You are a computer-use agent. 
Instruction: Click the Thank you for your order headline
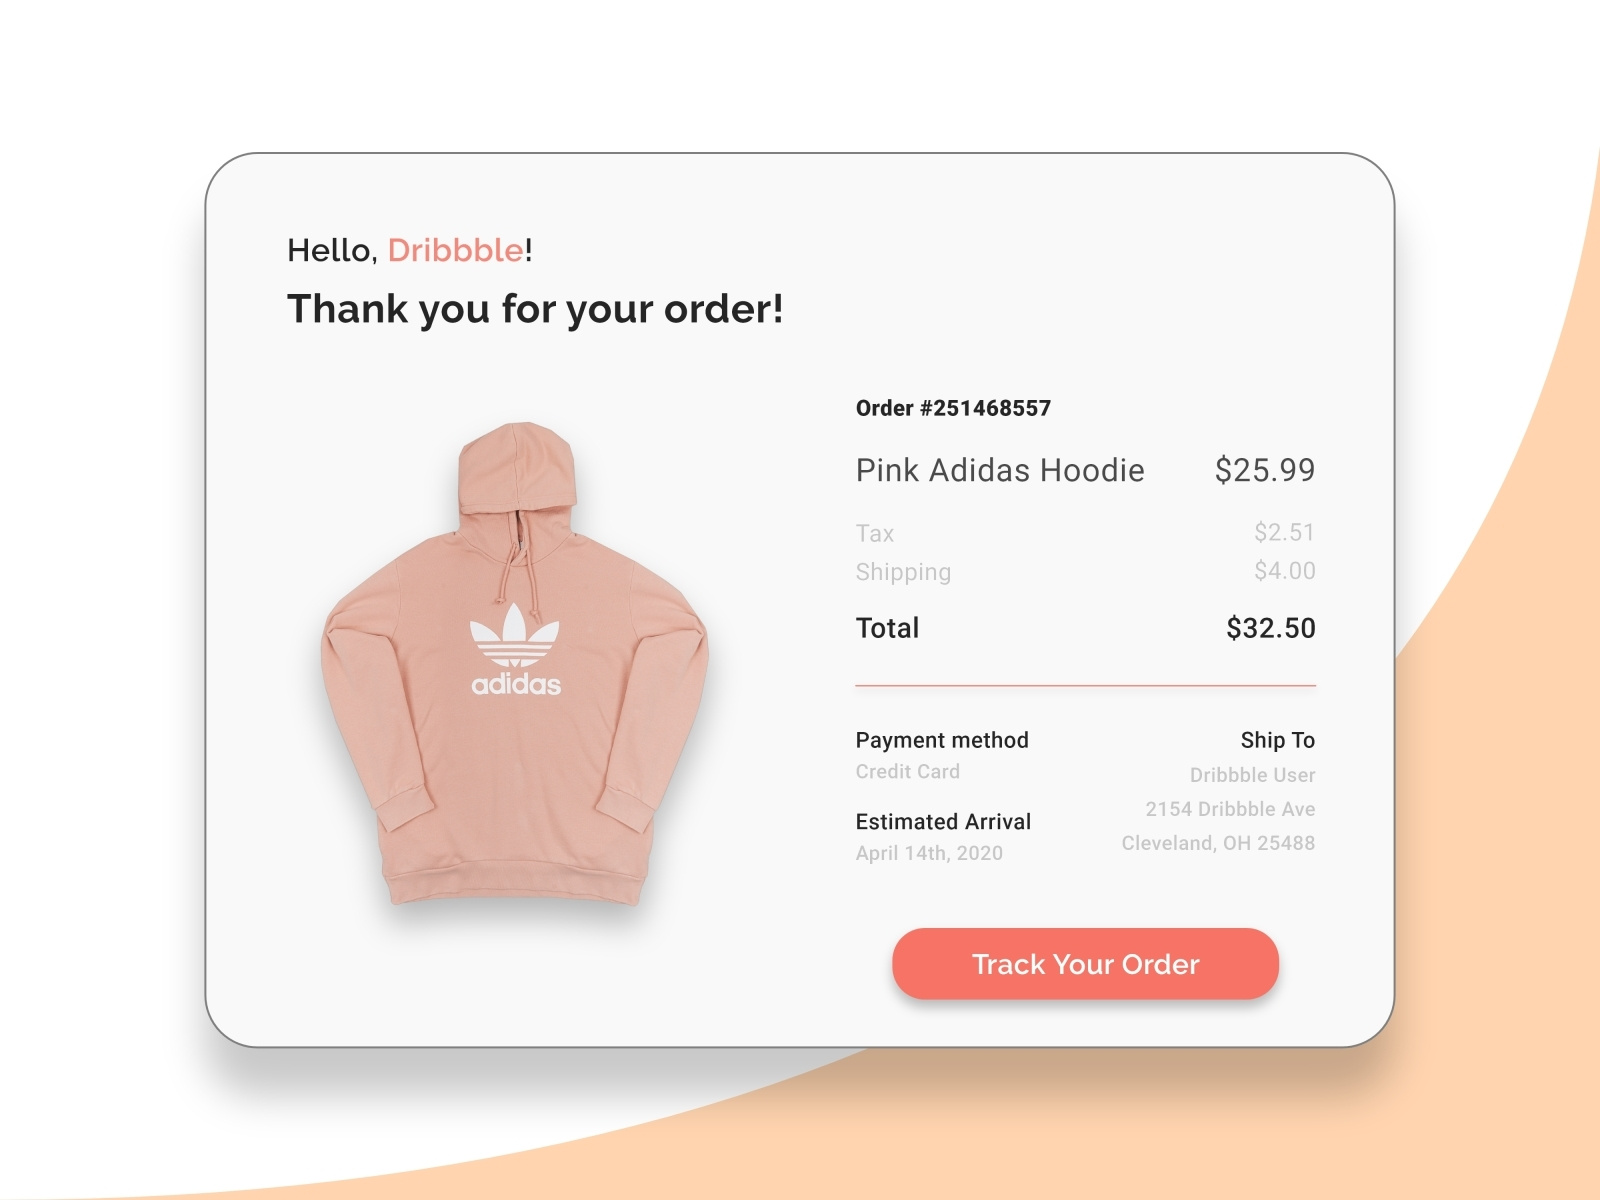point(537,309)
